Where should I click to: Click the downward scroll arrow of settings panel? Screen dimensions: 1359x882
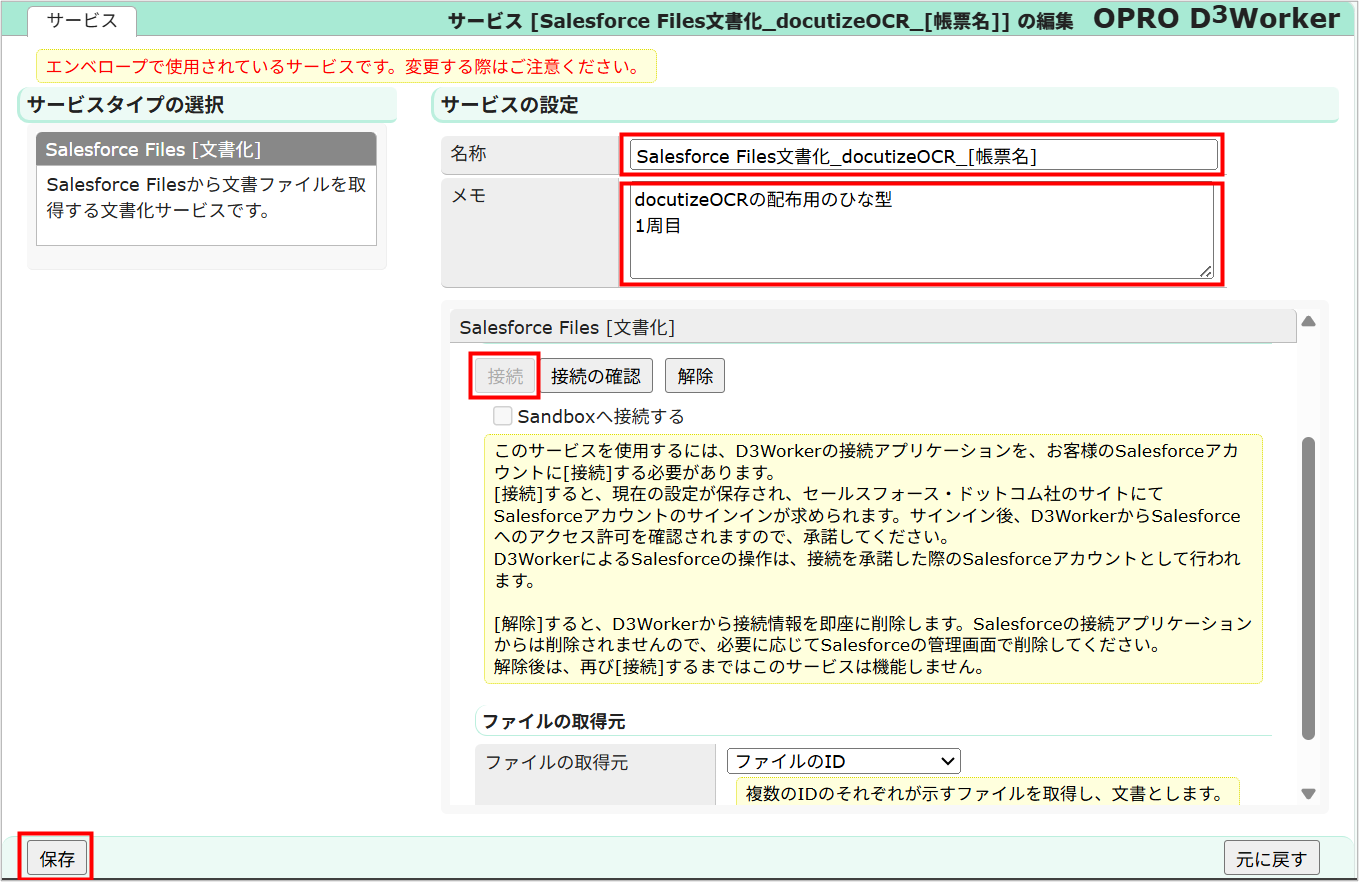click(x=1309, y=793)
